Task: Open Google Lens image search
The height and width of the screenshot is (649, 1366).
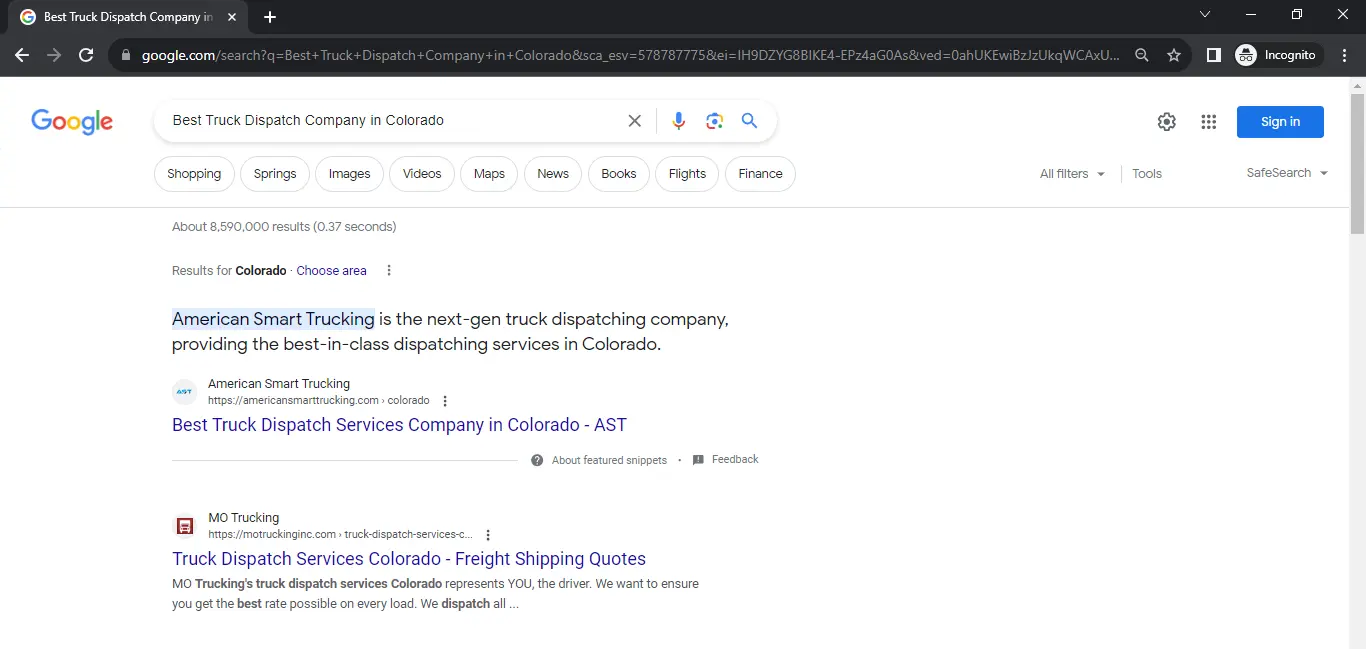Action: click(714, 121)
